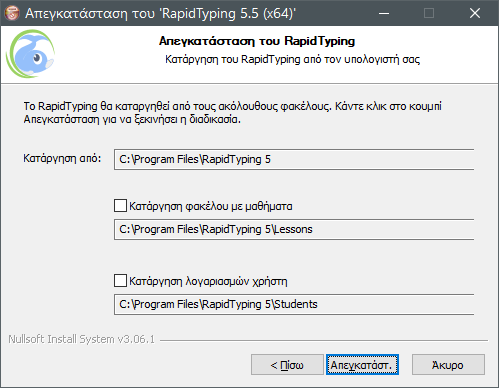Image resolution: width=499 pixels, height=388 pixels.
Task: Click the 'C:\Program Files\RapidTyping 5' path field
Action: coord(294,159)
